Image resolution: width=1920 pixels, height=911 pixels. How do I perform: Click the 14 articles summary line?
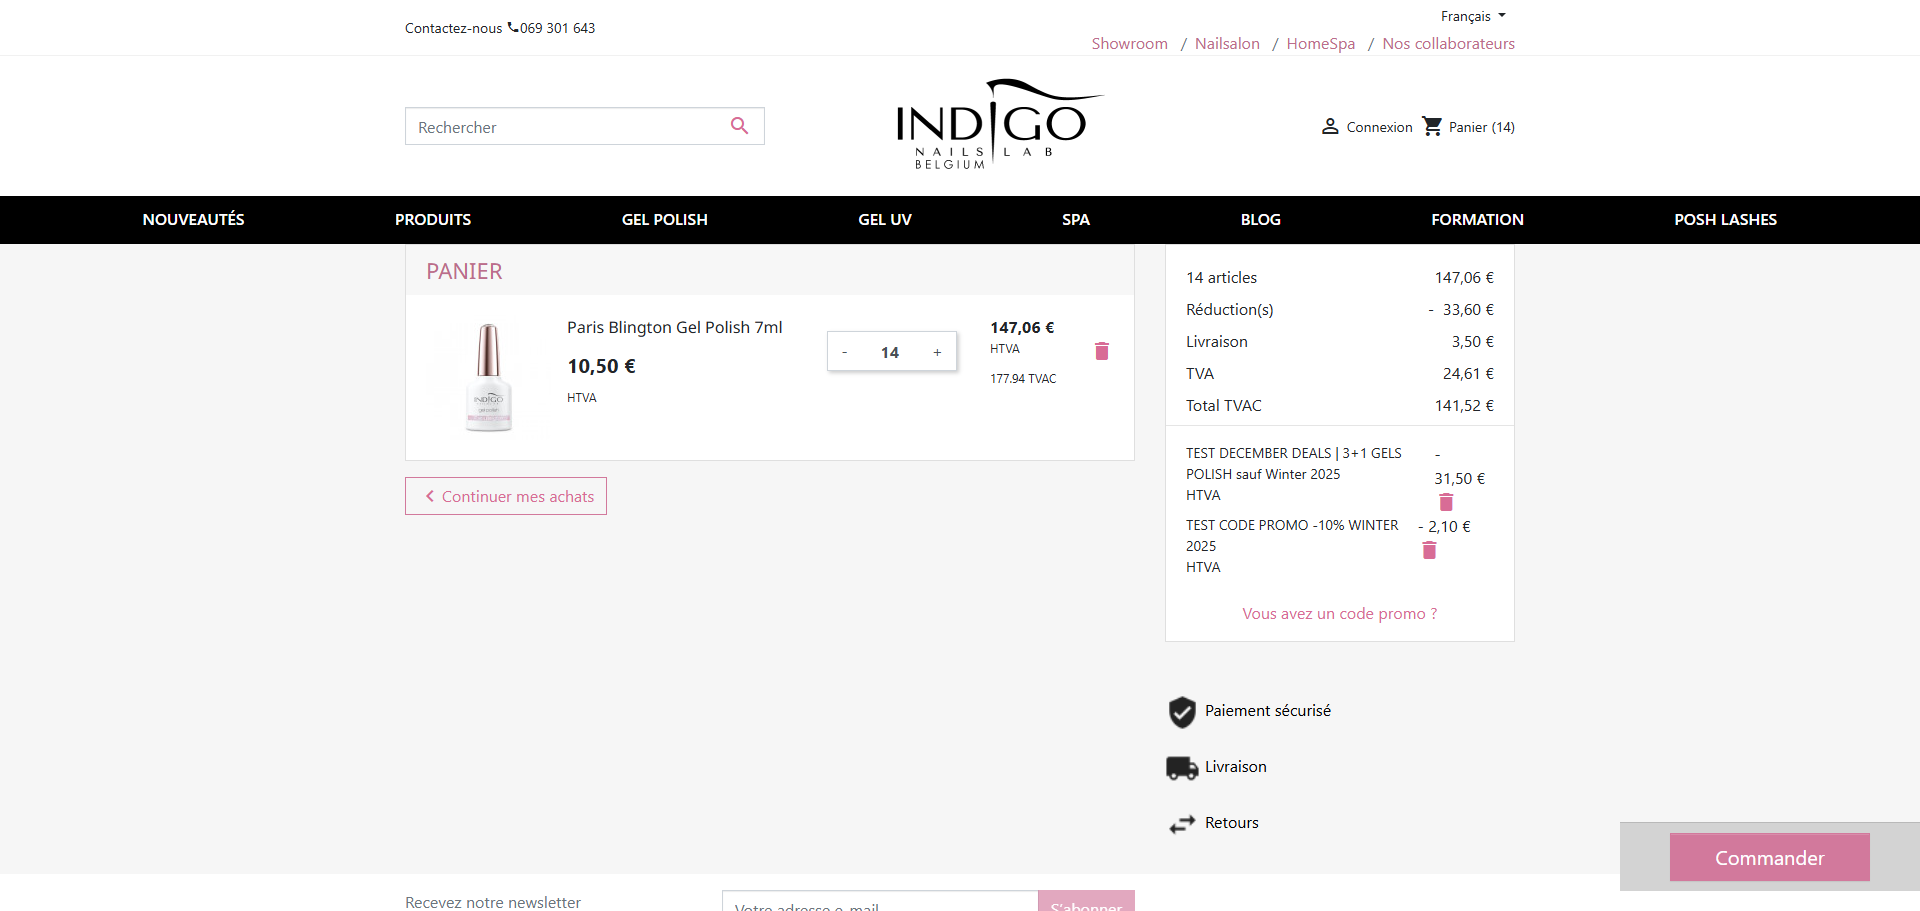[x=1340, y=278]
